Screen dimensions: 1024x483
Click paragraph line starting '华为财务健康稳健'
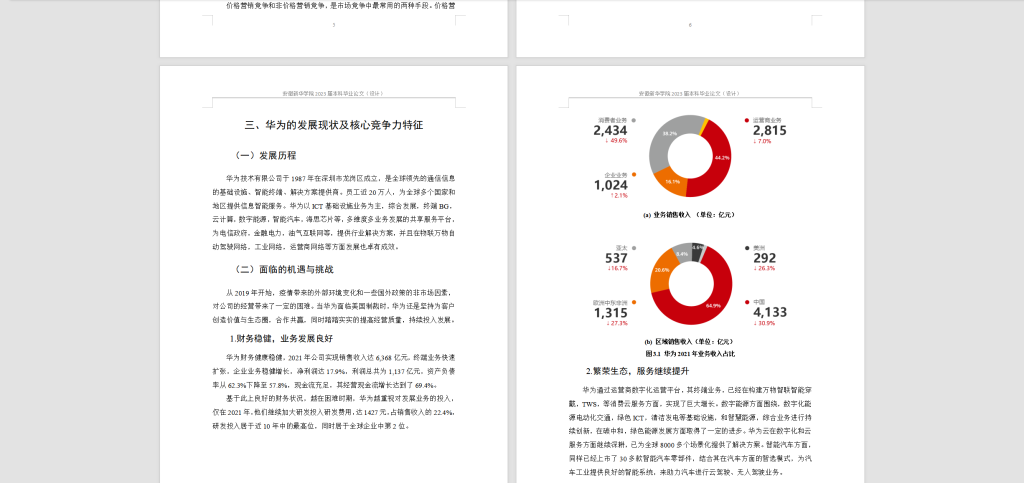click(x=341, y=358)
